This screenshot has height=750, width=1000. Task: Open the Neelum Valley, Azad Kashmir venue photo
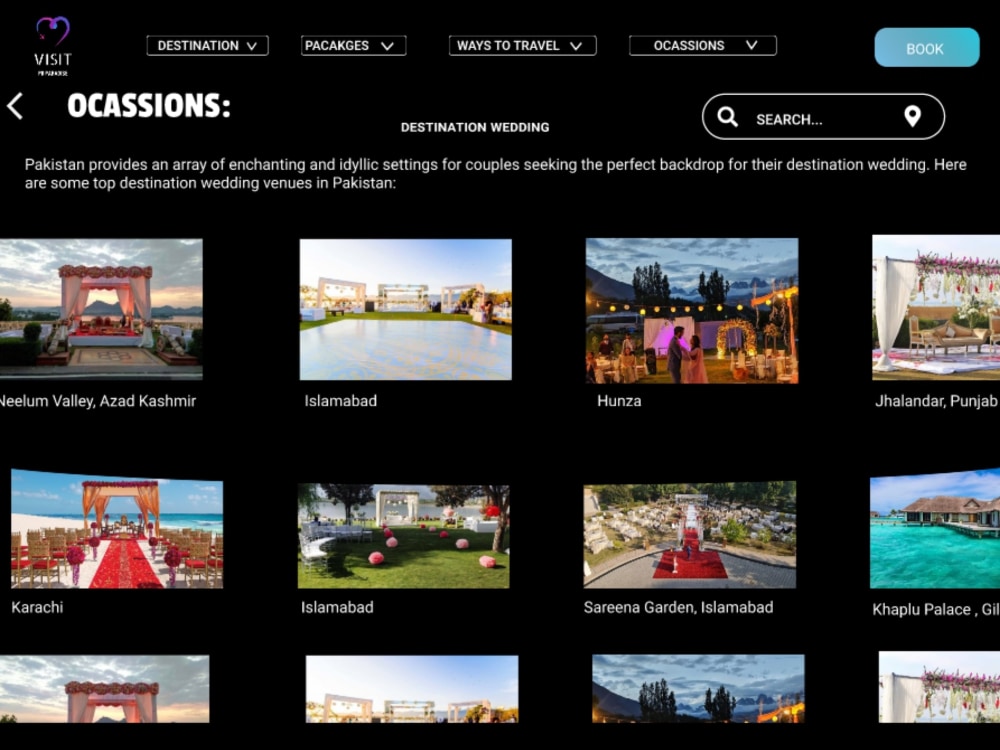pyautogui.click(x=101, y=309)
